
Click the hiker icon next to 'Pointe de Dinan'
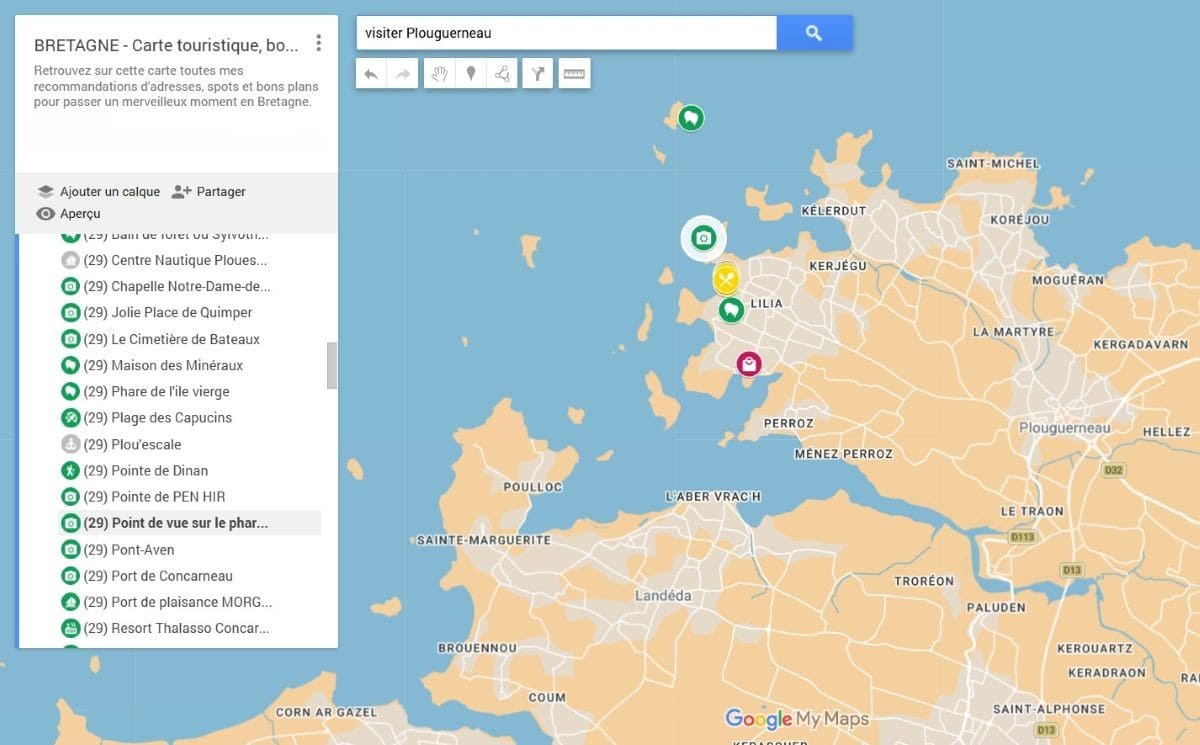[x=70, y=470]
